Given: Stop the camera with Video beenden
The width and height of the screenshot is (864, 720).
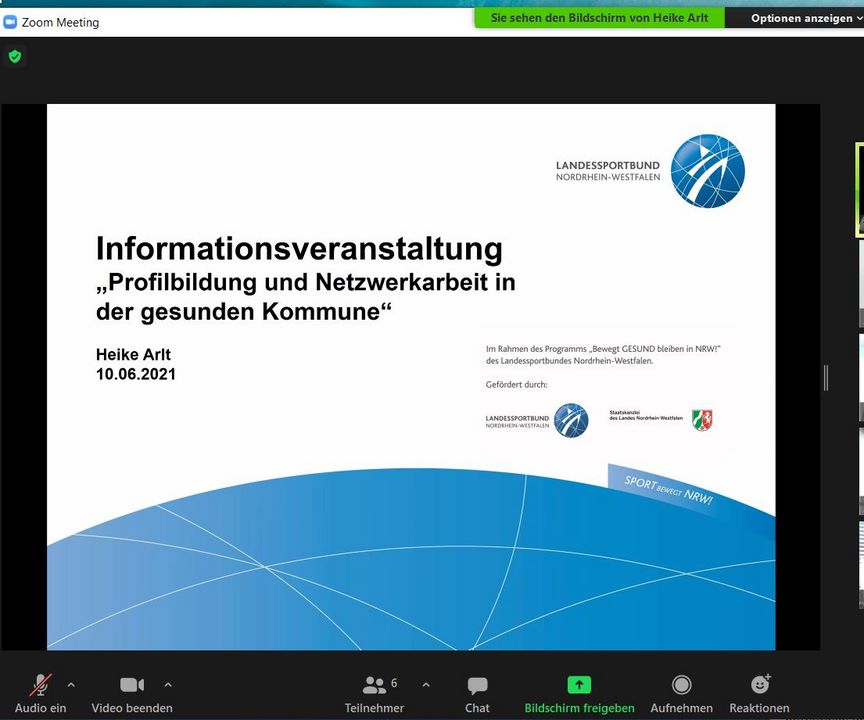Looking at the screenshot, I should pyautogui.click(x=132, y=692).
